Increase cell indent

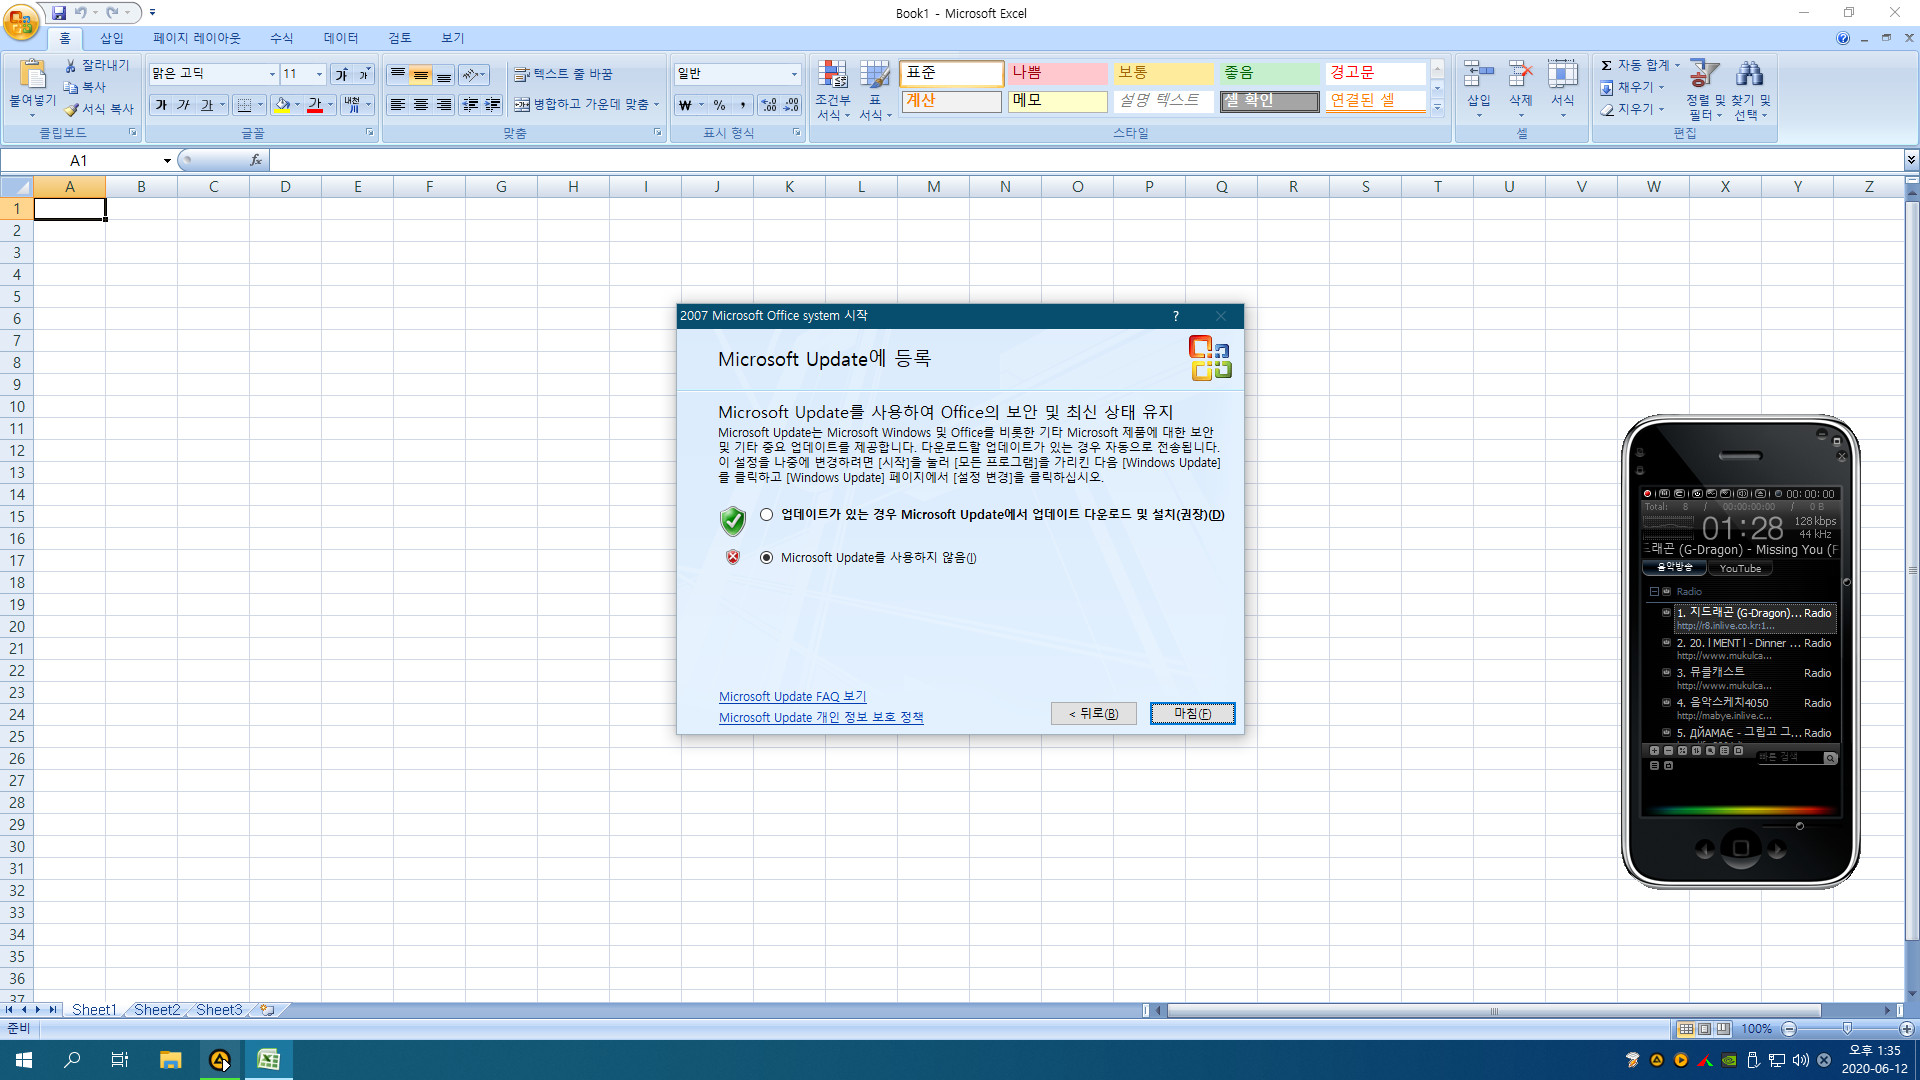[493, 105]
